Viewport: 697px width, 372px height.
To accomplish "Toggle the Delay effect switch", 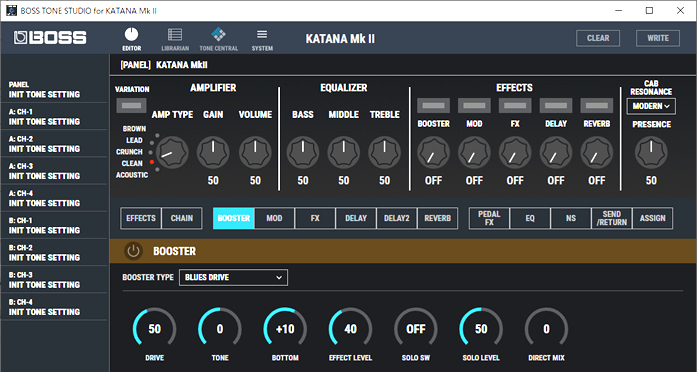I will point(556,105).
